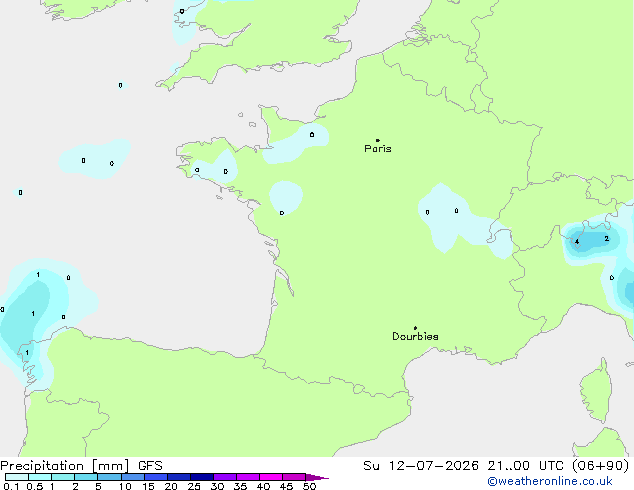The height and width of the screenshot is (490, 634).
Task: Click the 'Precipitation [mm]' title text
Action: click(x=65, y=466)
